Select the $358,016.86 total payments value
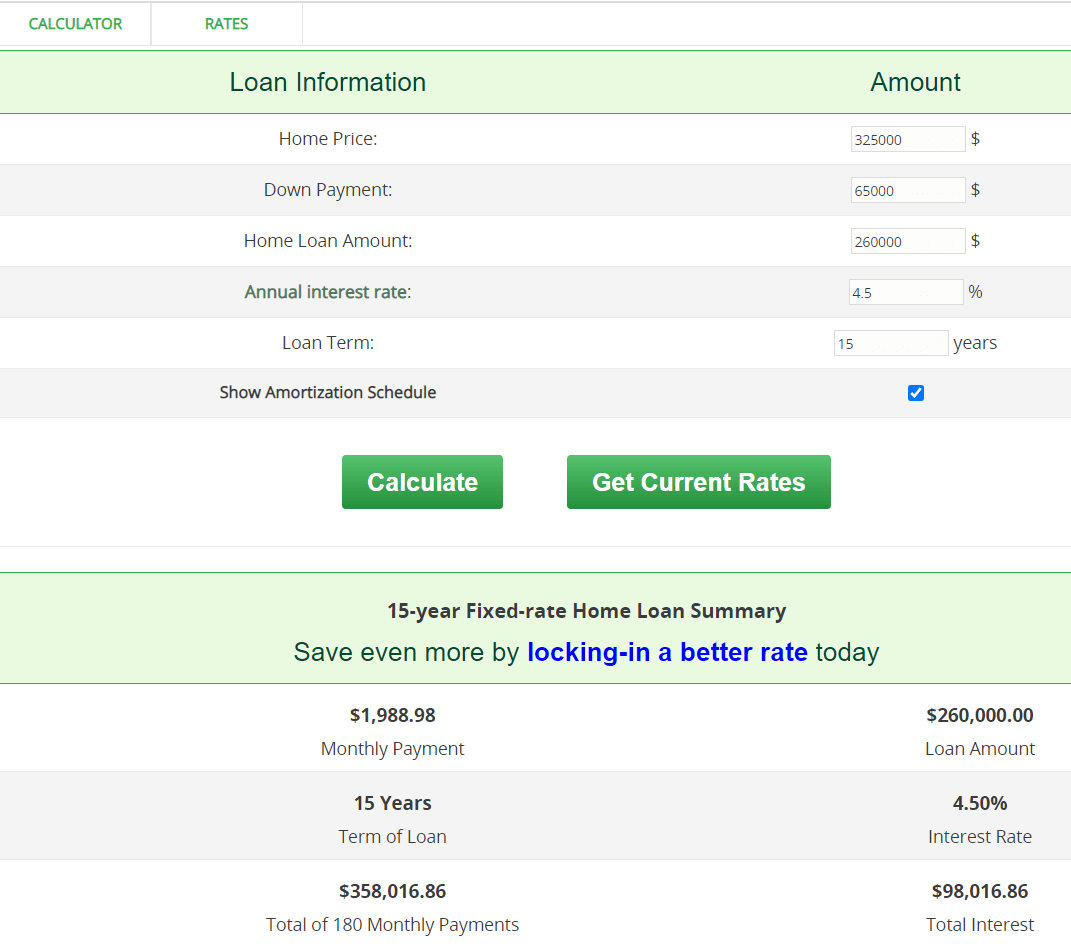The image size is (1071, 944). [393, 891]
